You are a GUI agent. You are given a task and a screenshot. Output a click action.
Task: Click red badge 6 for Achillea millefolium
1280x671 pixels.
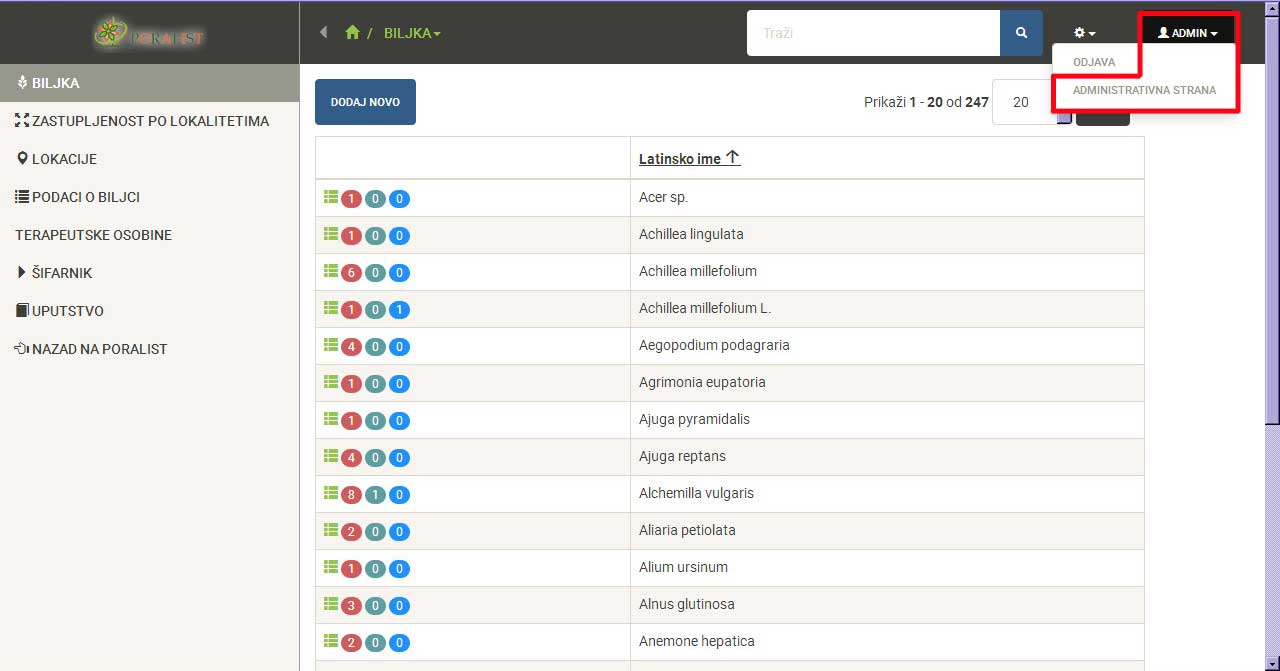(x=351, y=273)
